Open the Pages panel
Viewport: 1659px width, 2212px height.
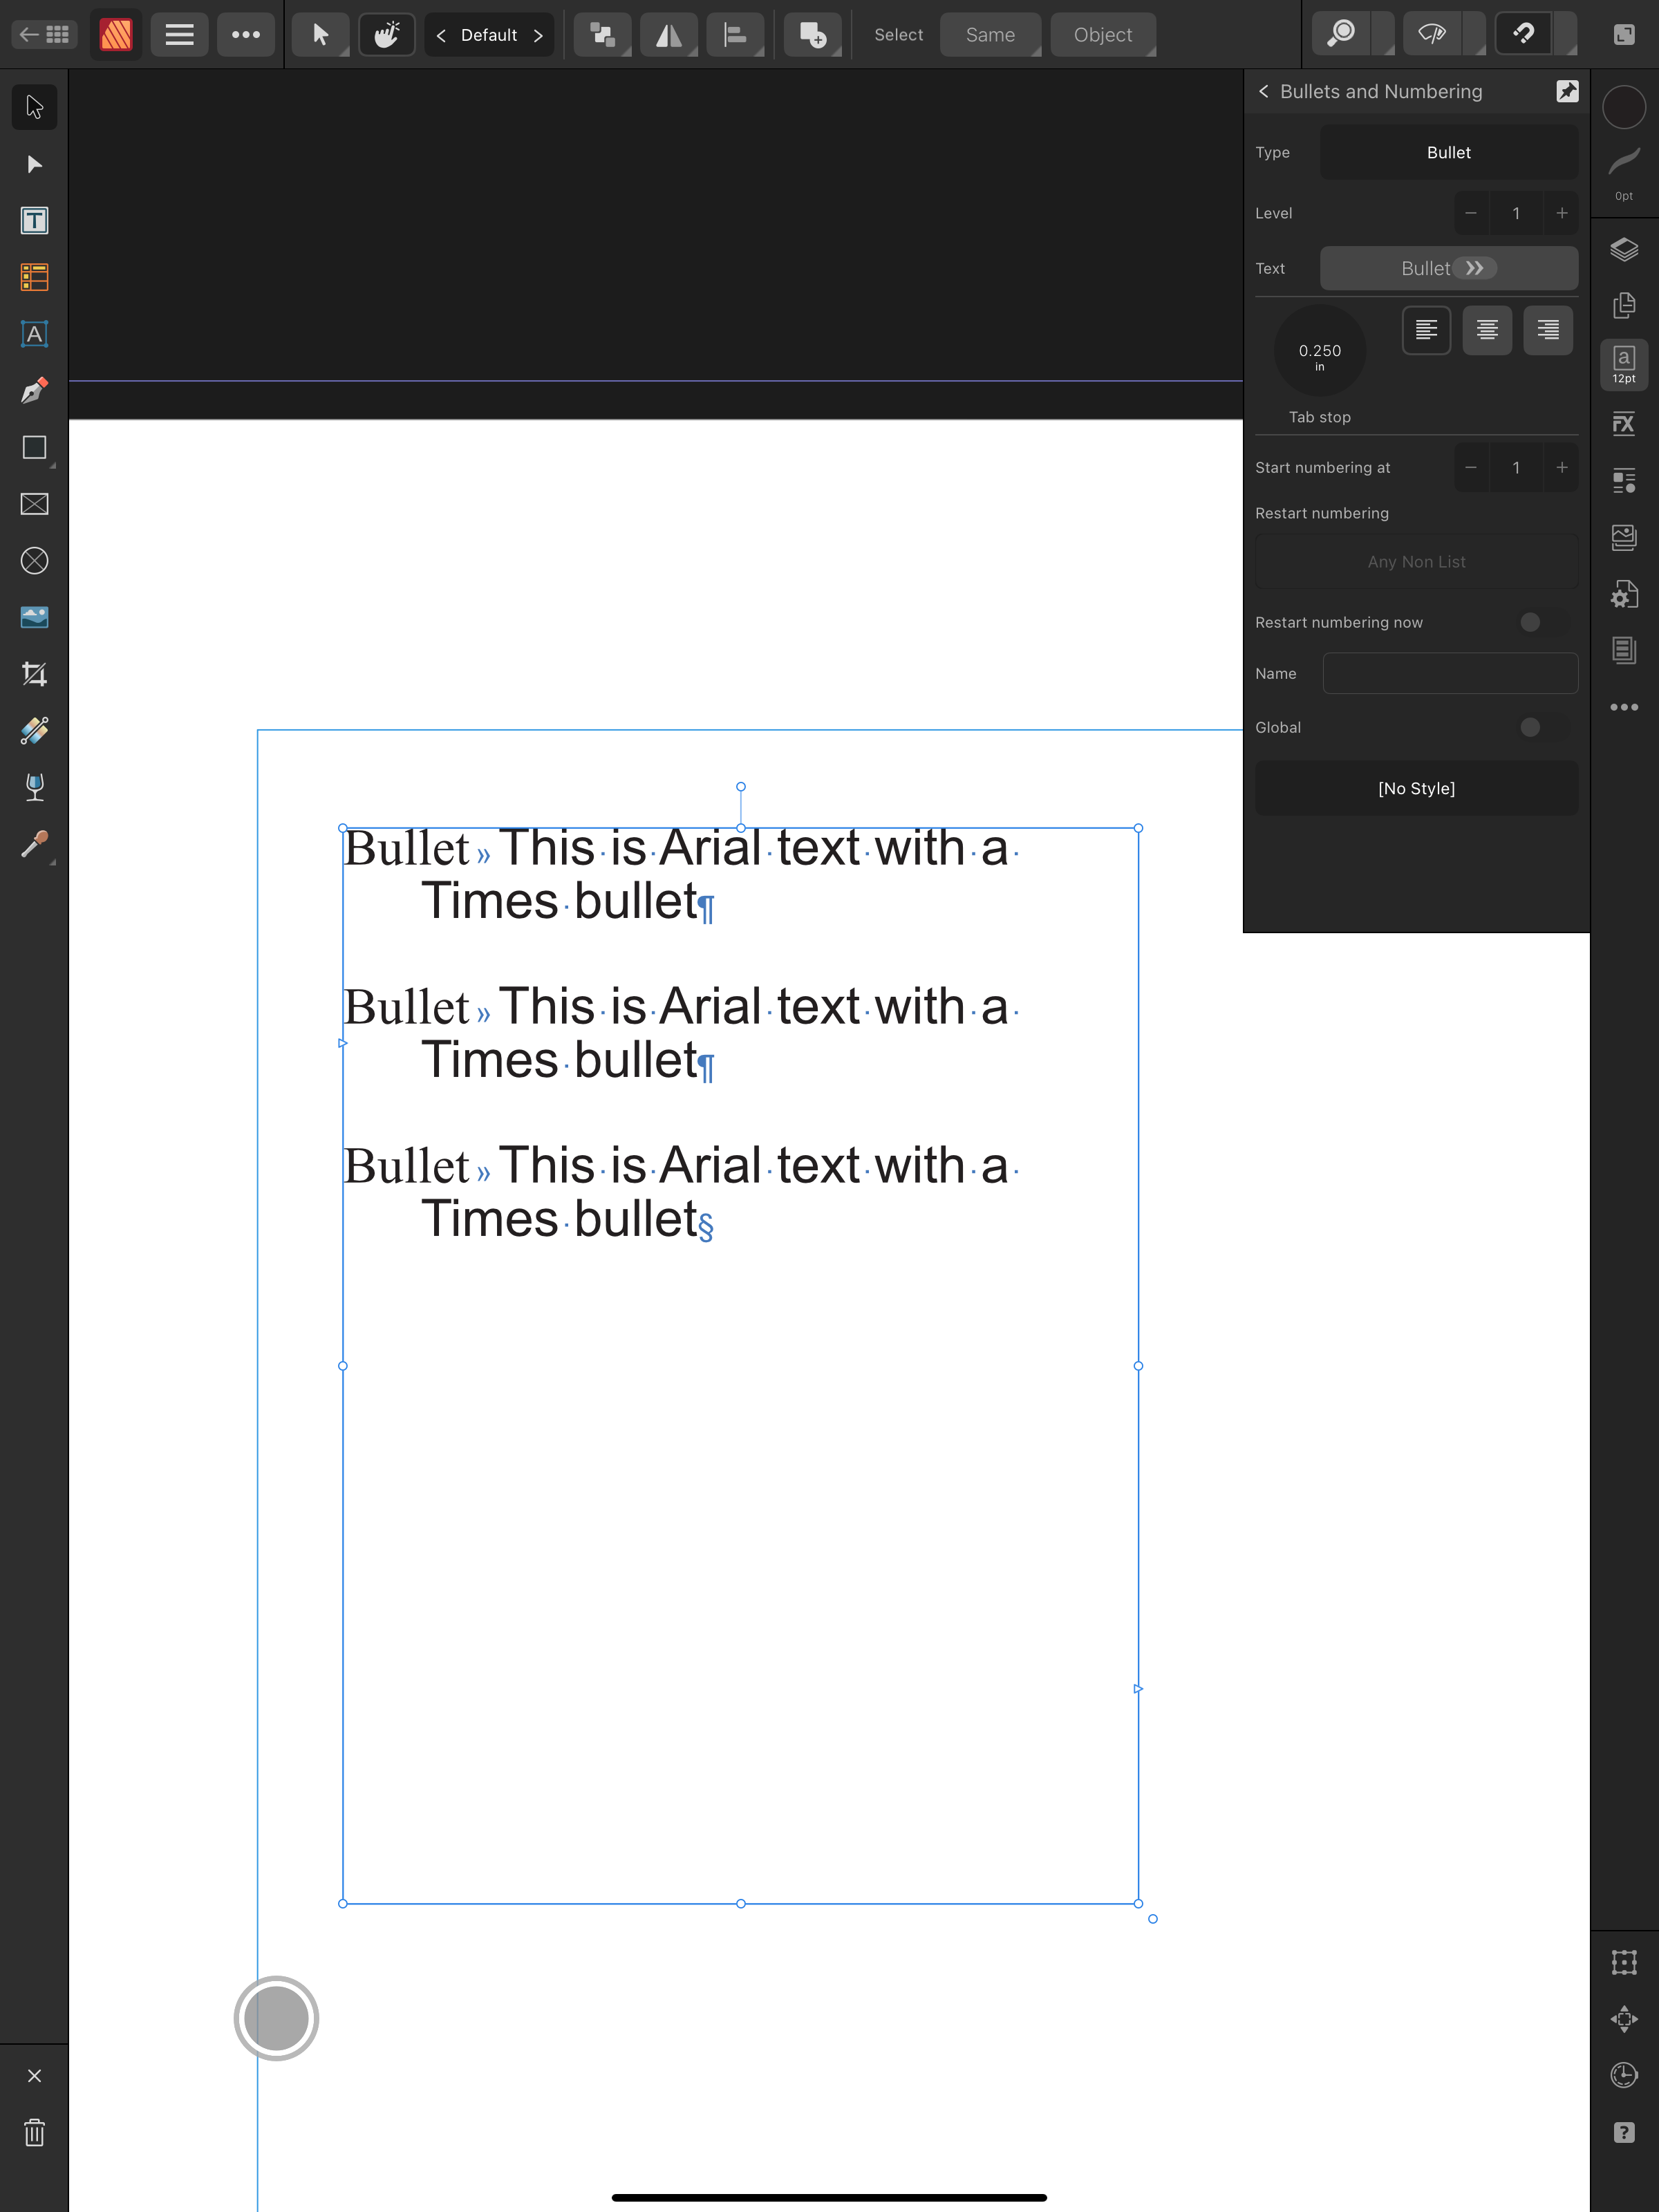[1624, 305]
